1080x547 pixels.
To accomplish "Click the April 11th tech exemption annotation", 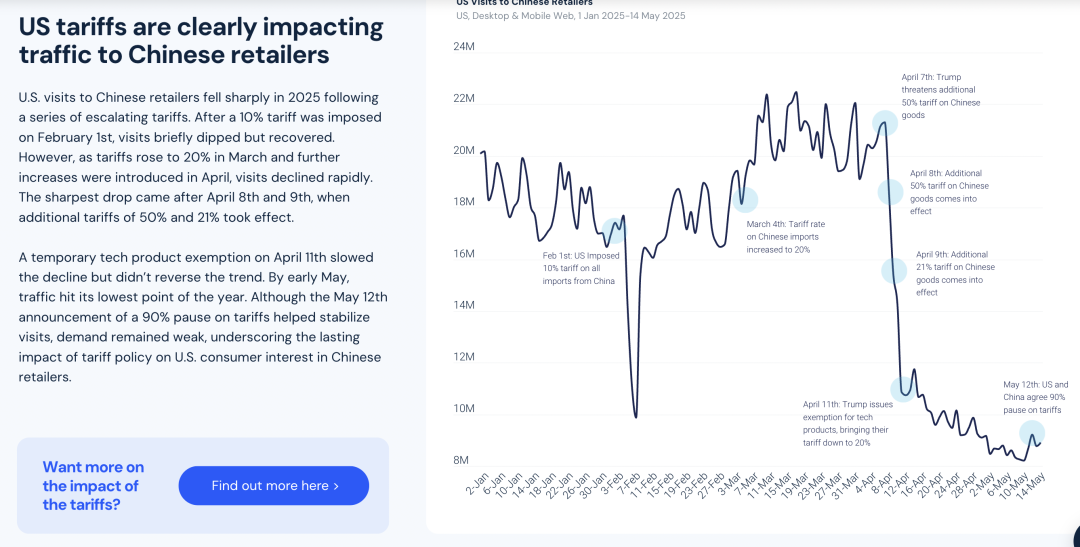I will pyautogui.click(x=845, y=423).
